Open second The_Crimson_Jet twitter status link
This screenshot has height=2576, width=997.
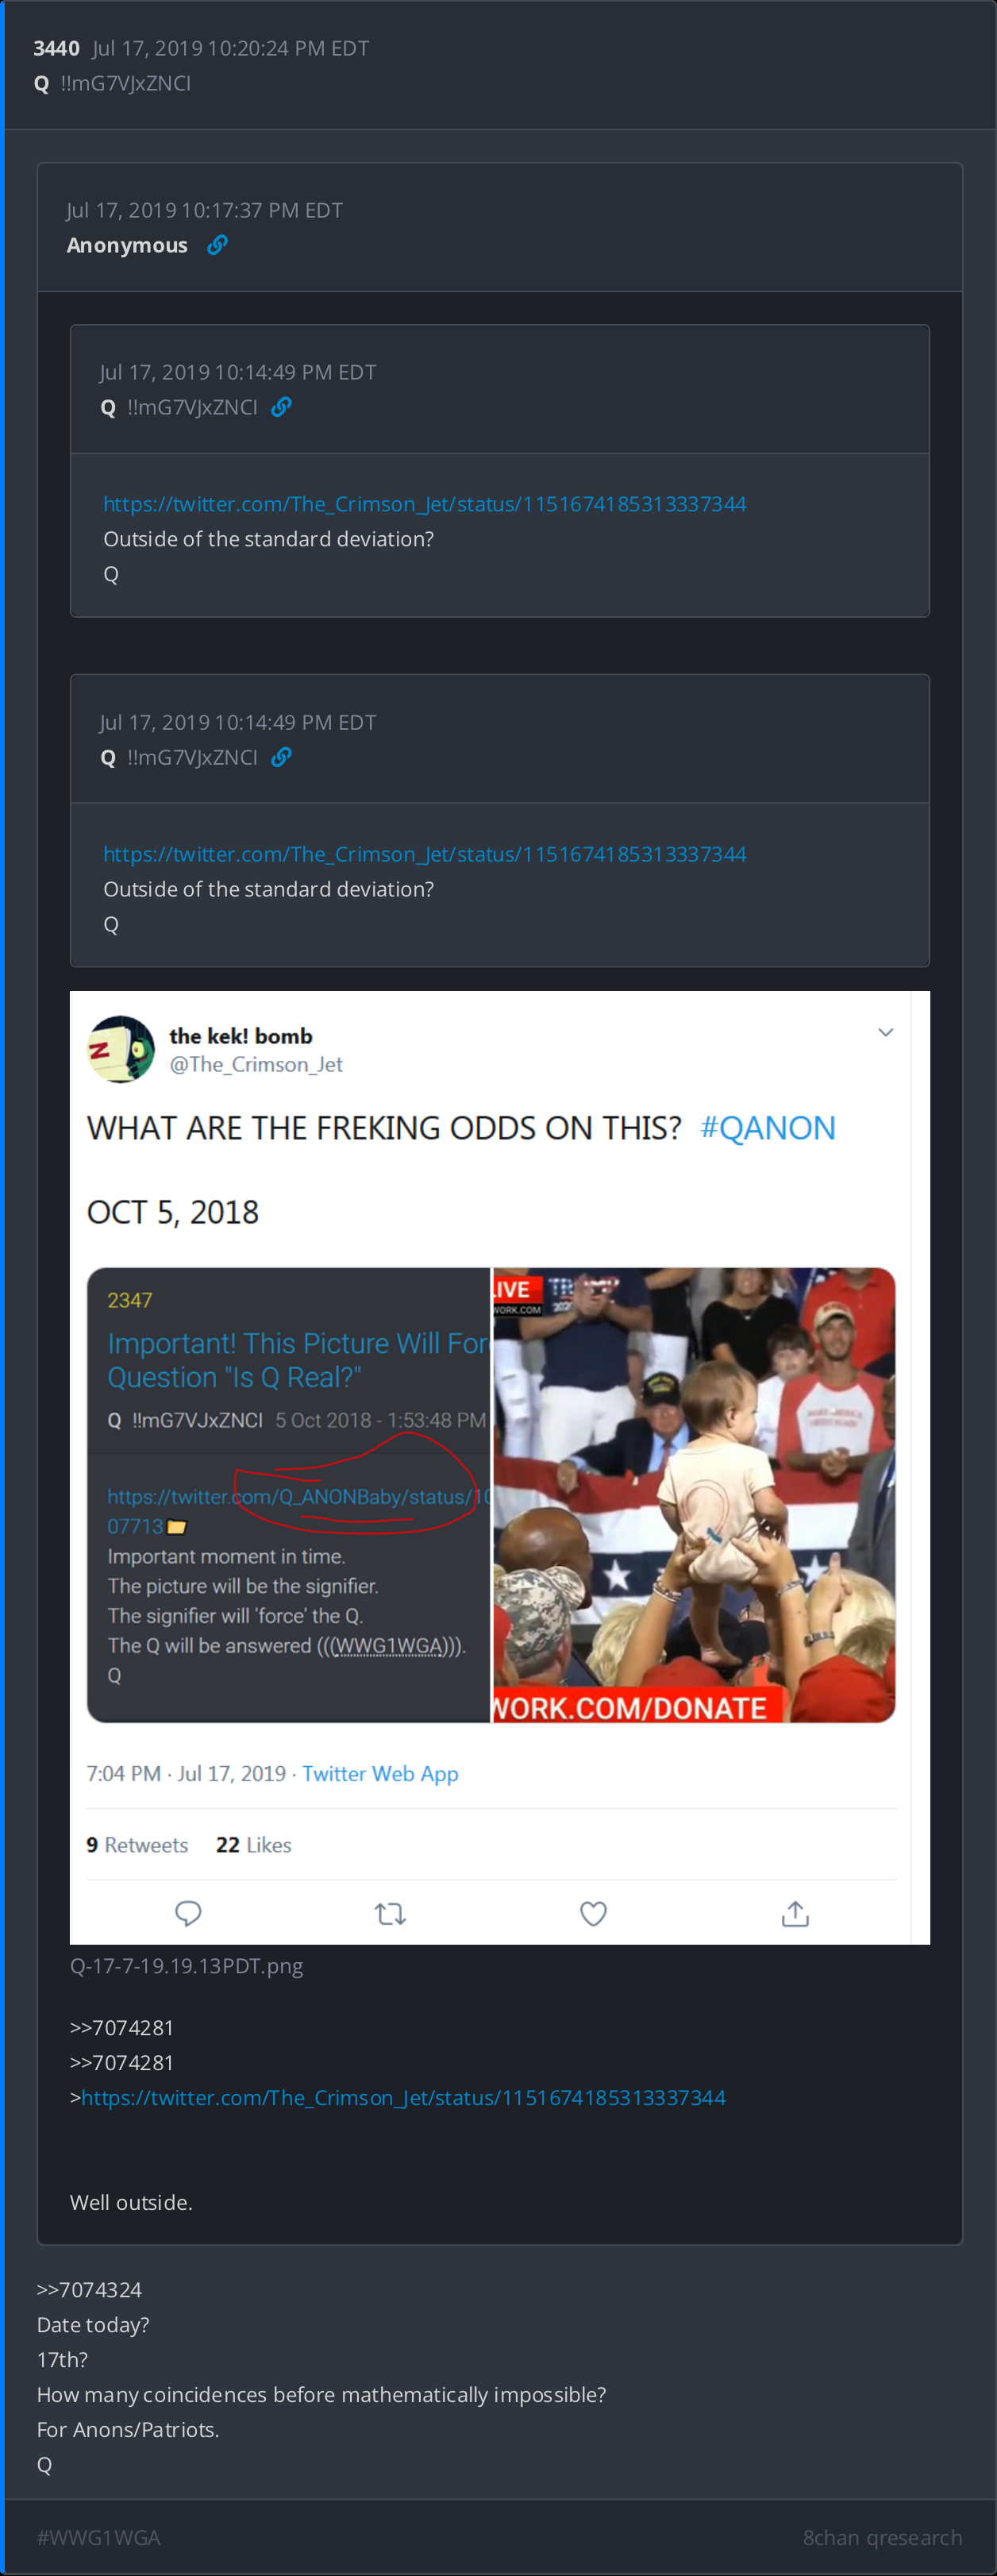(x=424, y=854)
